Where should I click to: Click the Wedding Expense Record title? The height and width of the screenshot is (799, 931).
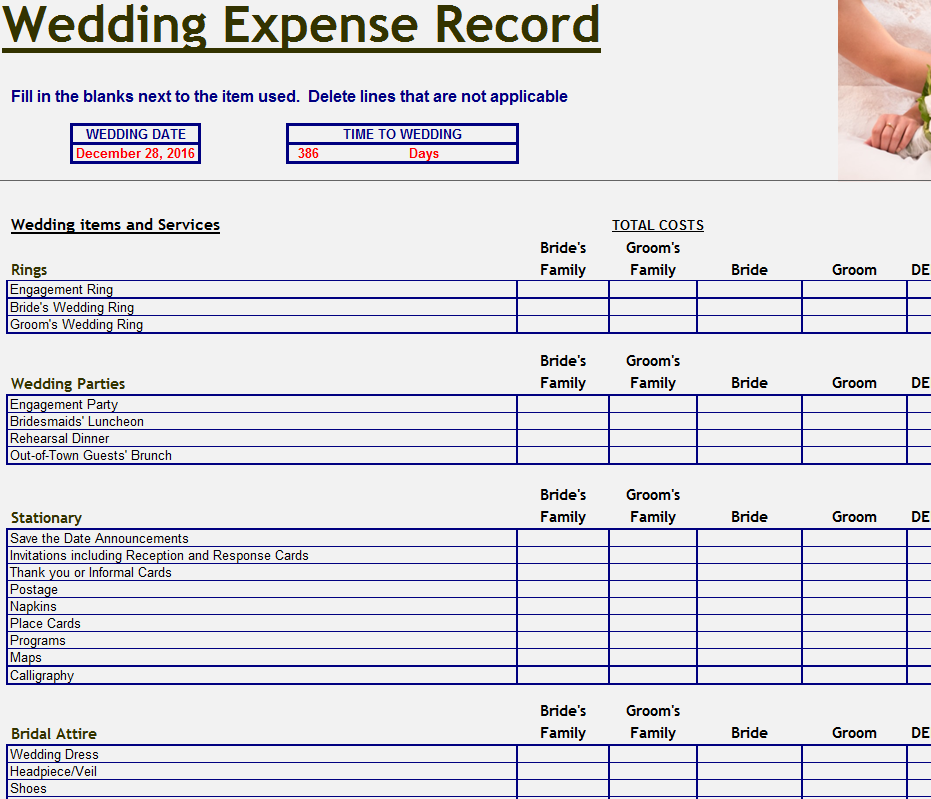(x=300, y=26)
